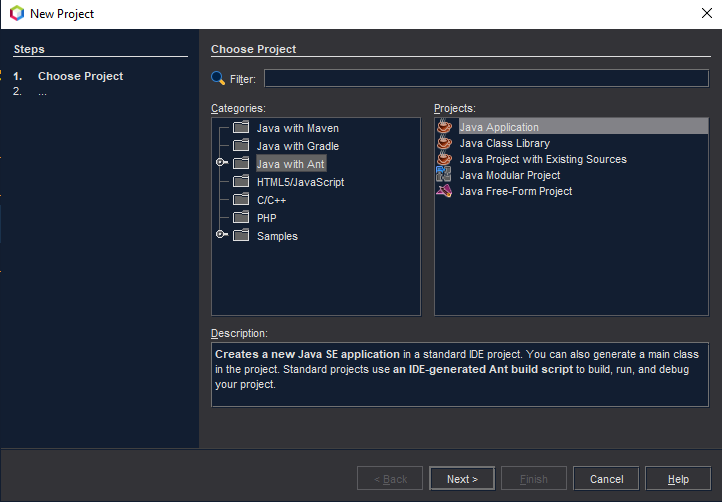Close the New Project dialog
Image resolution: width=722 pixels, height=502 pixels.
tap(707, 14)
